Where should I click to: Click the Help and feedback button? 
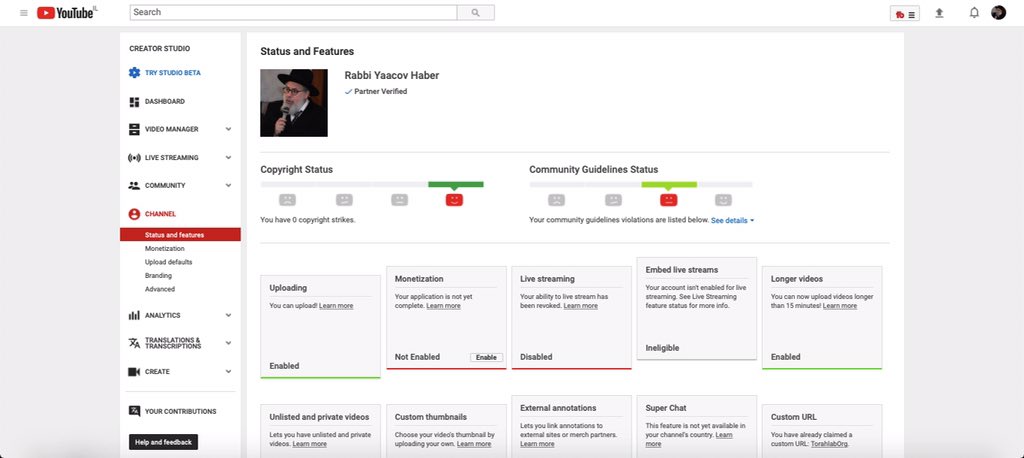[x=163, y=442]
